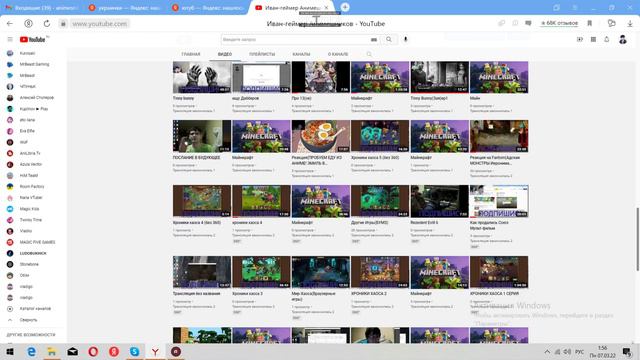640x360 pixels.
Task: Go back in the browser
Action: 10,24
